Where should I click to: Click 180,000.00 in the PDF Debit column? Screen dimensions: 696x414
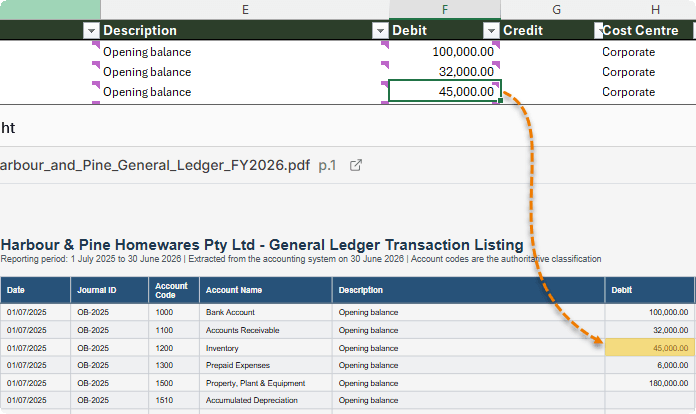(x=668, y=383)
